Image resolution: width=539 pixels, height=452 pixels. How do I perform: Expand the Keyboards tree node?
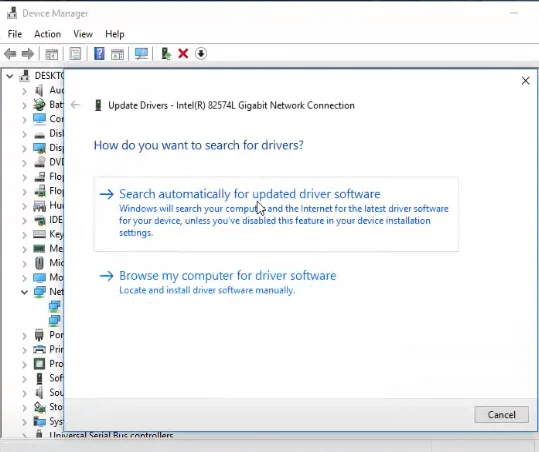(24, 234)
